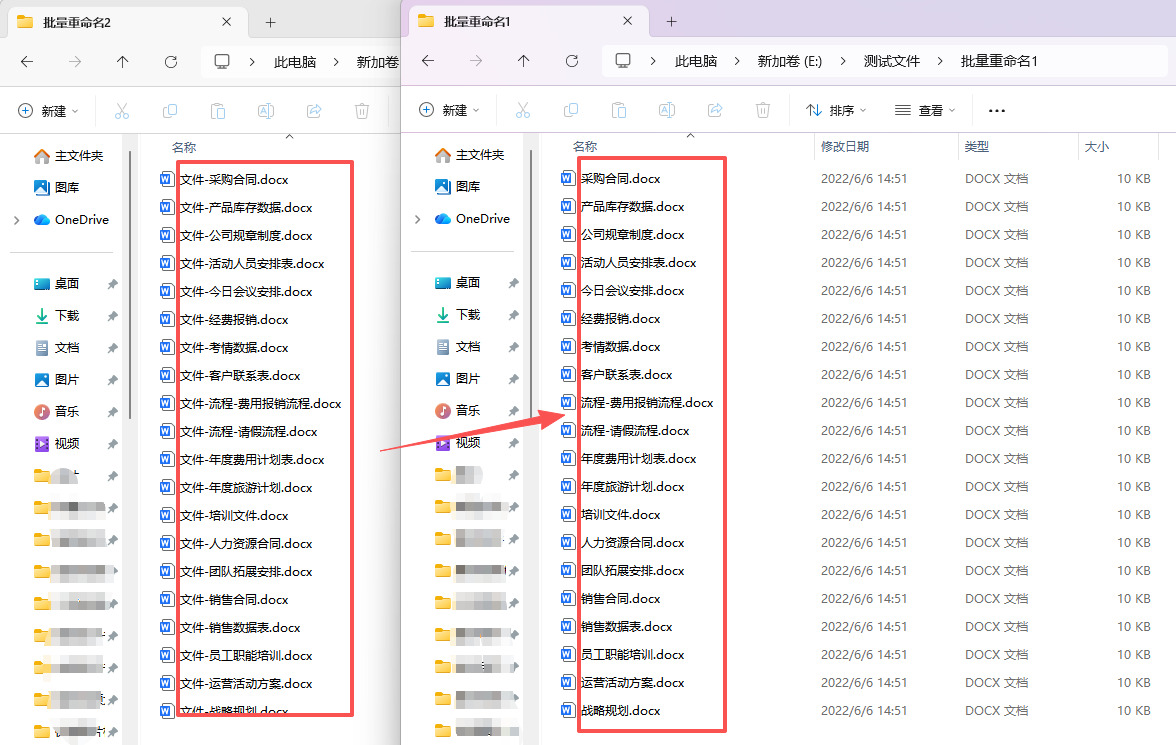1176x745 pixels.
Task: Click Share icon in 批量重命名2 window
Action: 314,111
